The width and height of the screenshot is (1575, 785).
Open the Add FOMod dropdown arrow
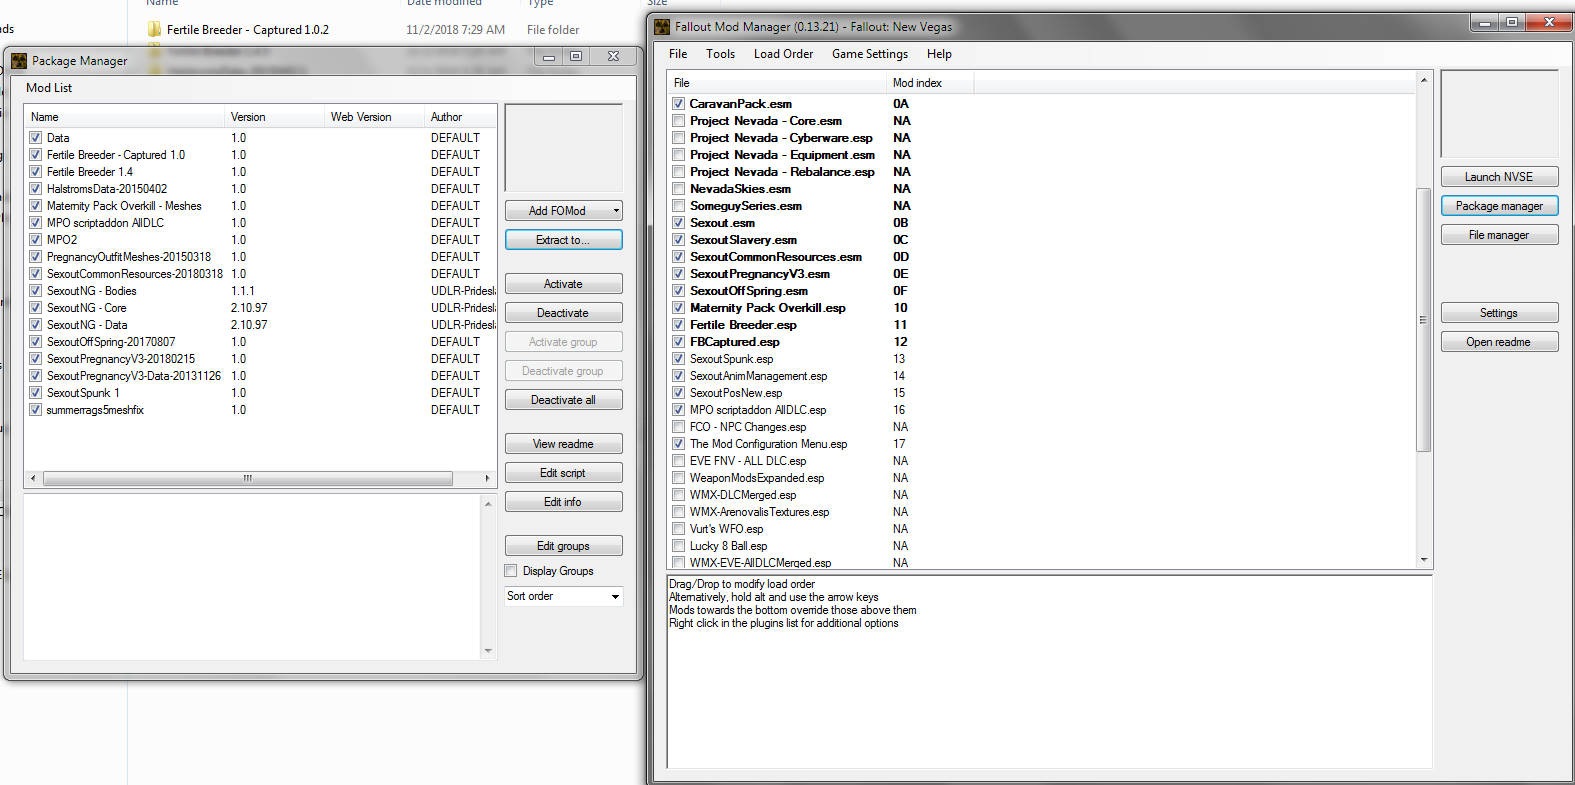pyautogui.click(x=616, y=211)
